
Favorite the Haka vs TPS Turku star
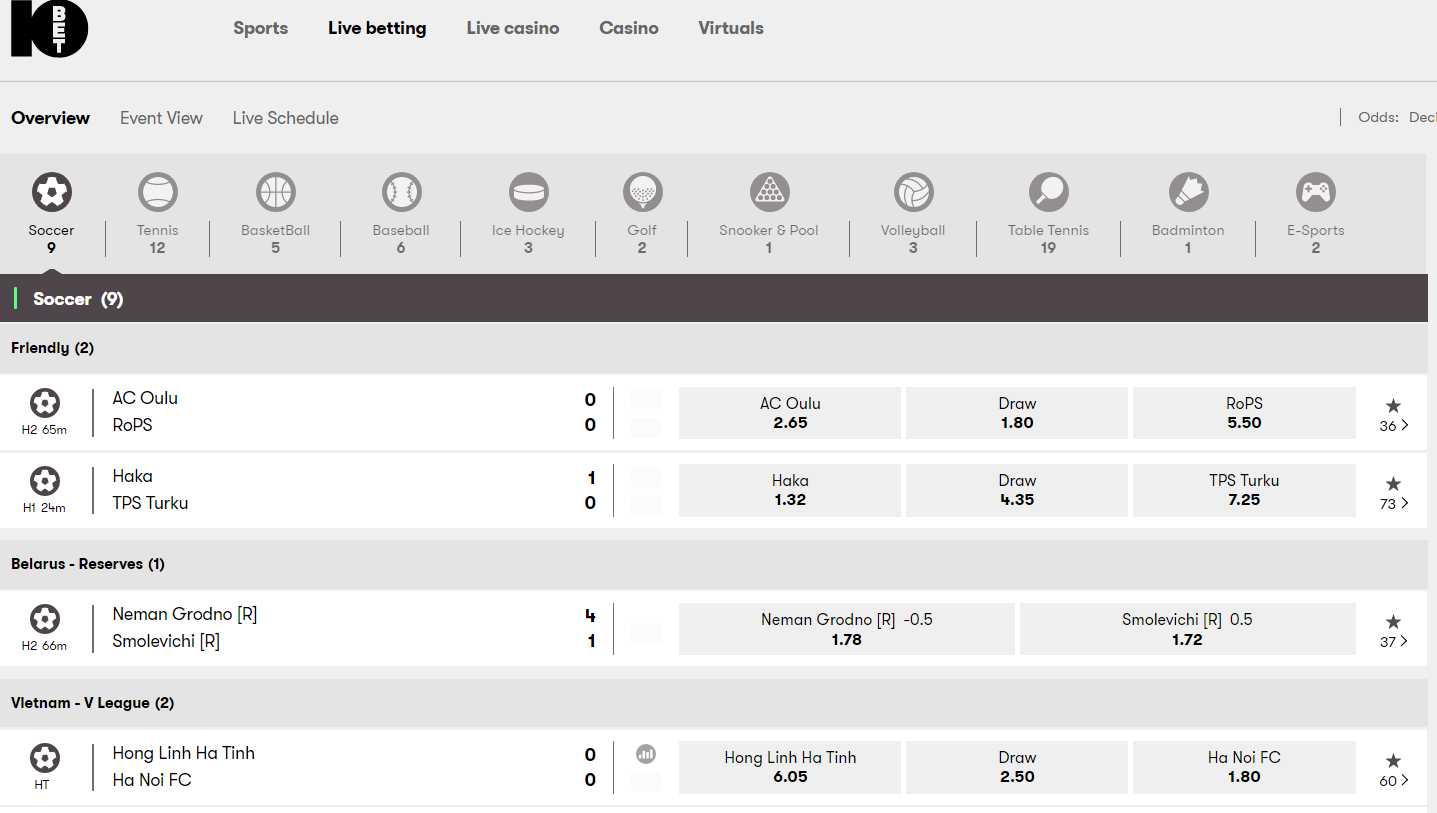pos(1394,483)
